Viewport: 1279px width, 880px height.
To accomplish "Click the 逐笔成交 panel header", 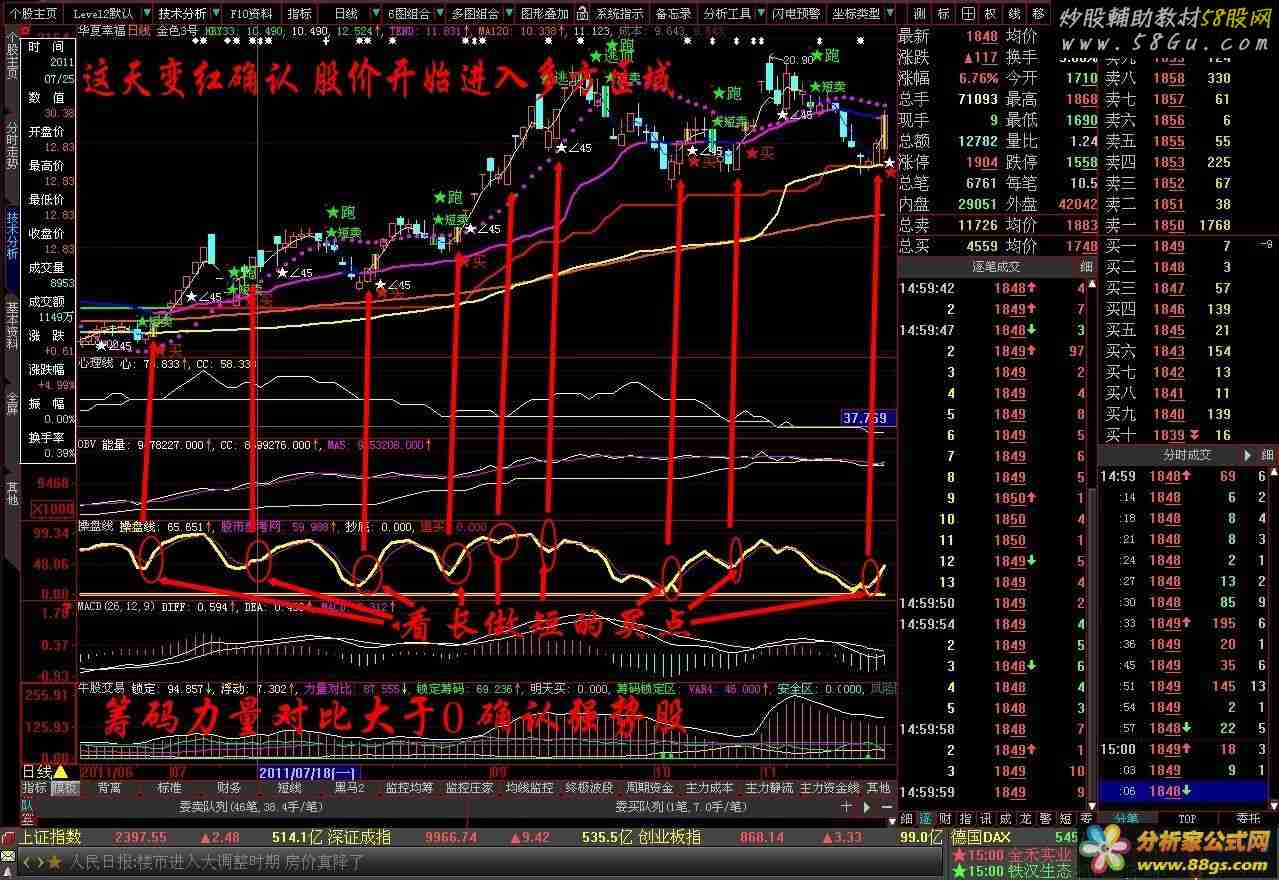I will coord(996,267).
